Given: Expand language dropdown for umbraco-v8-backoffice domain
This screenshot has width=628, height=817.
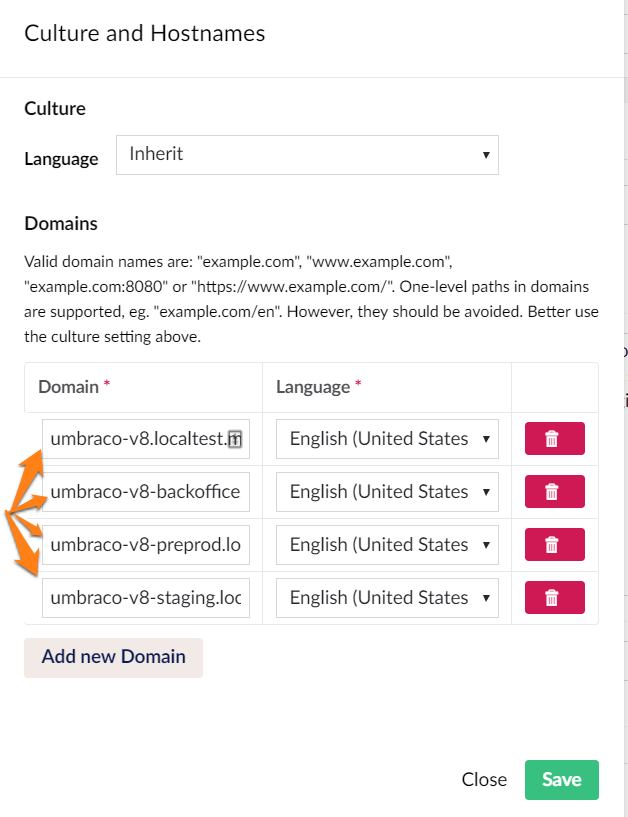Looking at the screenshot, I should coord(387,492).
